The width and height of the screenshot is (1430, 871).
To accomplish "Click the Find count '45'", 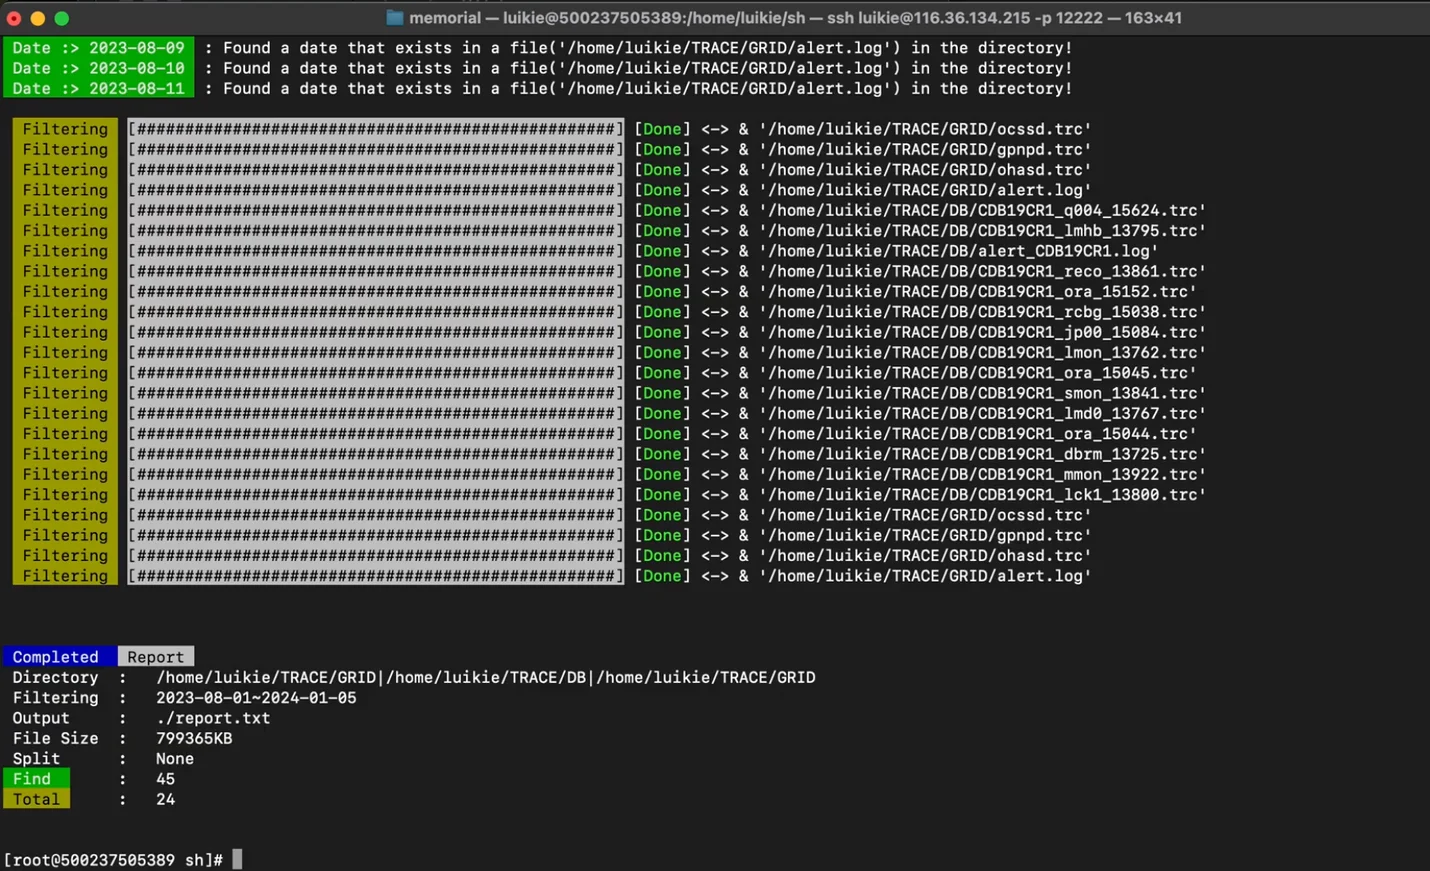I will 165,779.
